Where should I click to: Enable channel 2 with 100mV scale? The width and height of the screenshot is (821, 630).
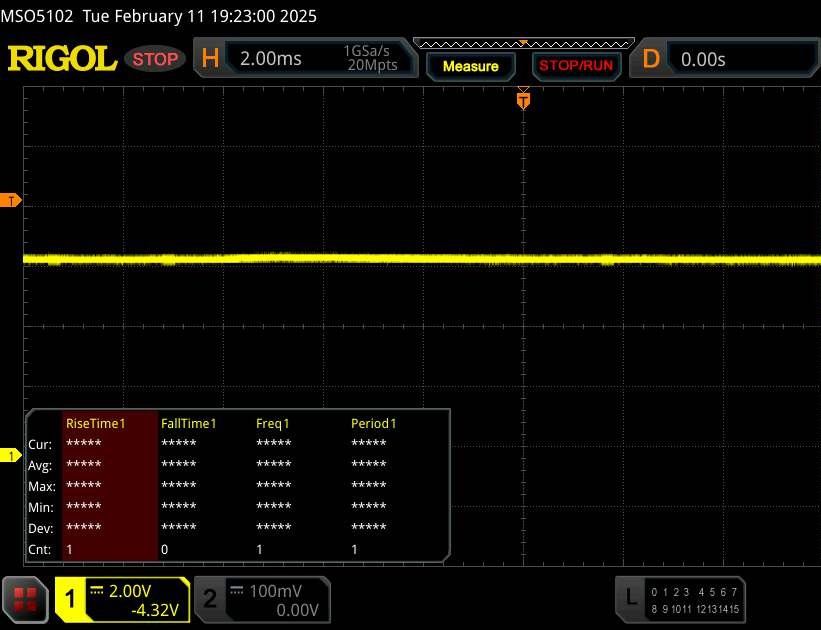(x=260, y=599)
